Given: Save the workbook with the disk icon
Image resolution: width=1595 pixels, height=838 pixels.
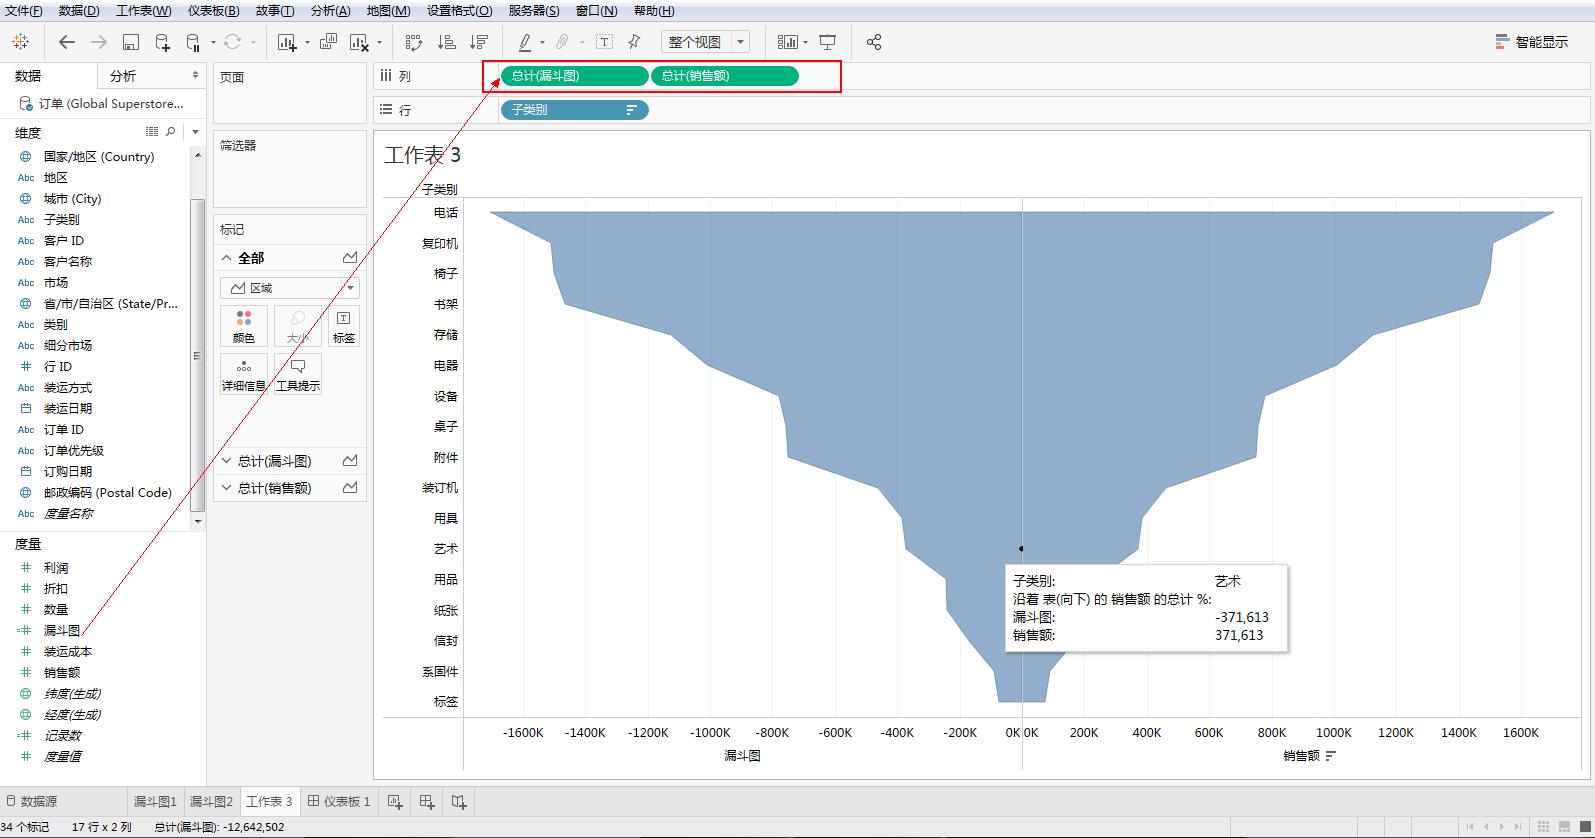Looking at the screenshot, I should 131,42.
